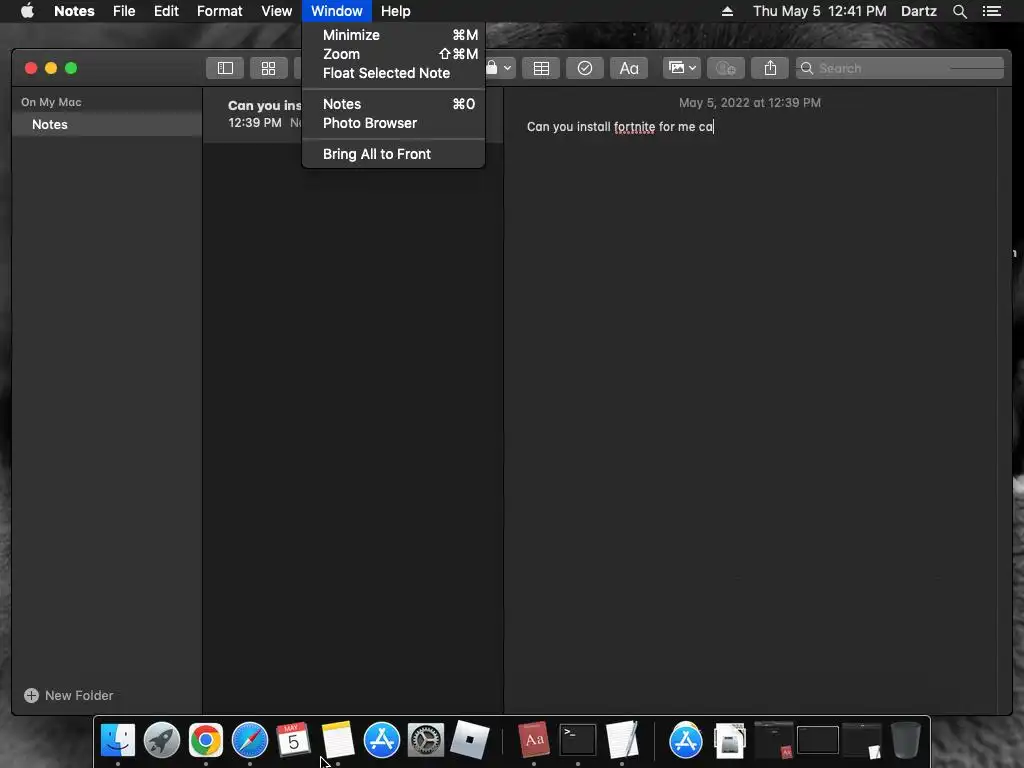The image size is (1024, 768).
Task: Open the Apple menu
Action: [27, 11]
